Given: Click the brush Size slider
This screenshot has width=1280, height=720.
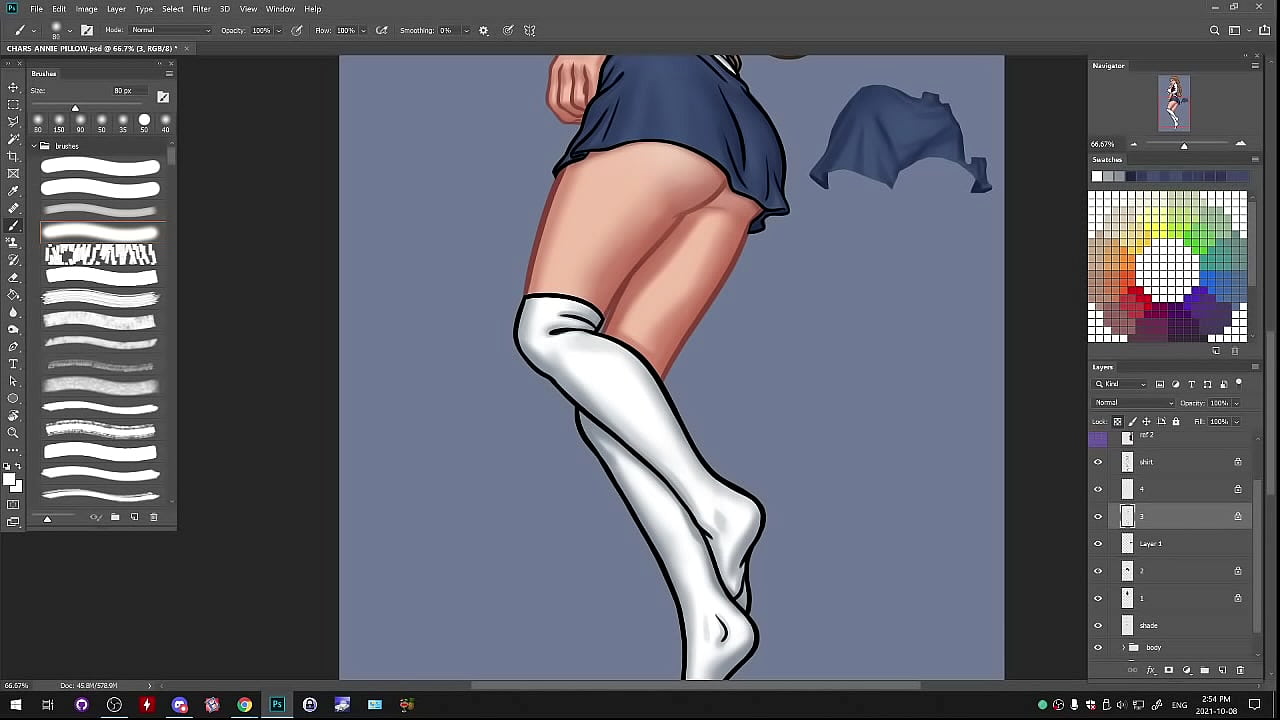Looking at the screenshot, I should click(x=75, y=108).
